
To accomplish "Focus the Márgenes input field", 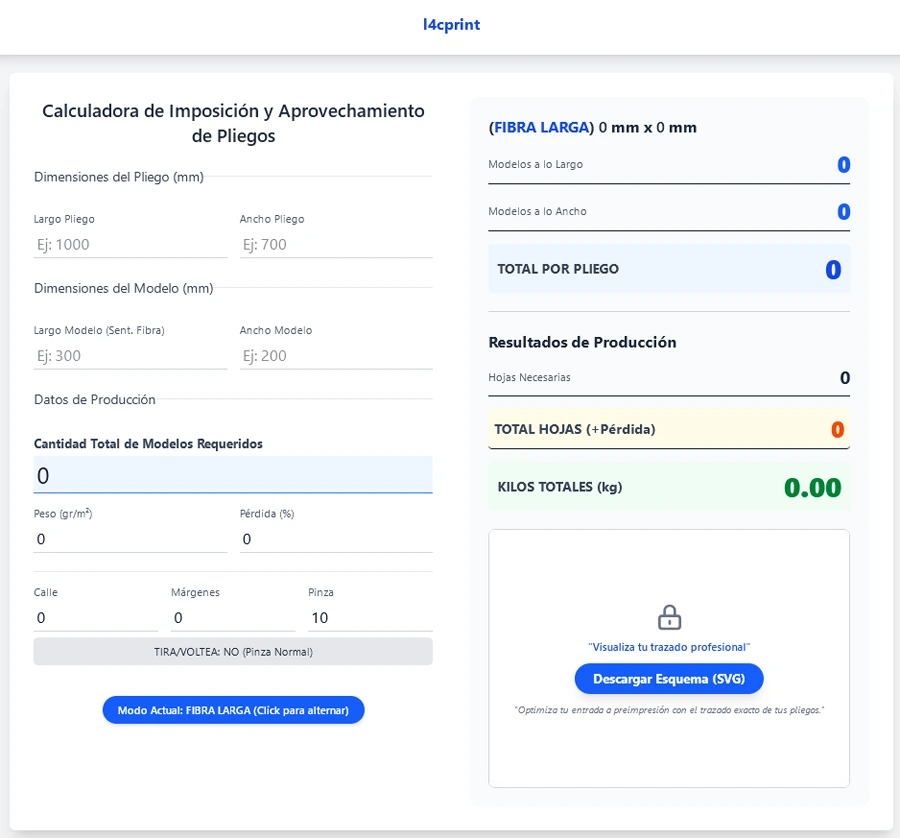I will pos(232,618).
